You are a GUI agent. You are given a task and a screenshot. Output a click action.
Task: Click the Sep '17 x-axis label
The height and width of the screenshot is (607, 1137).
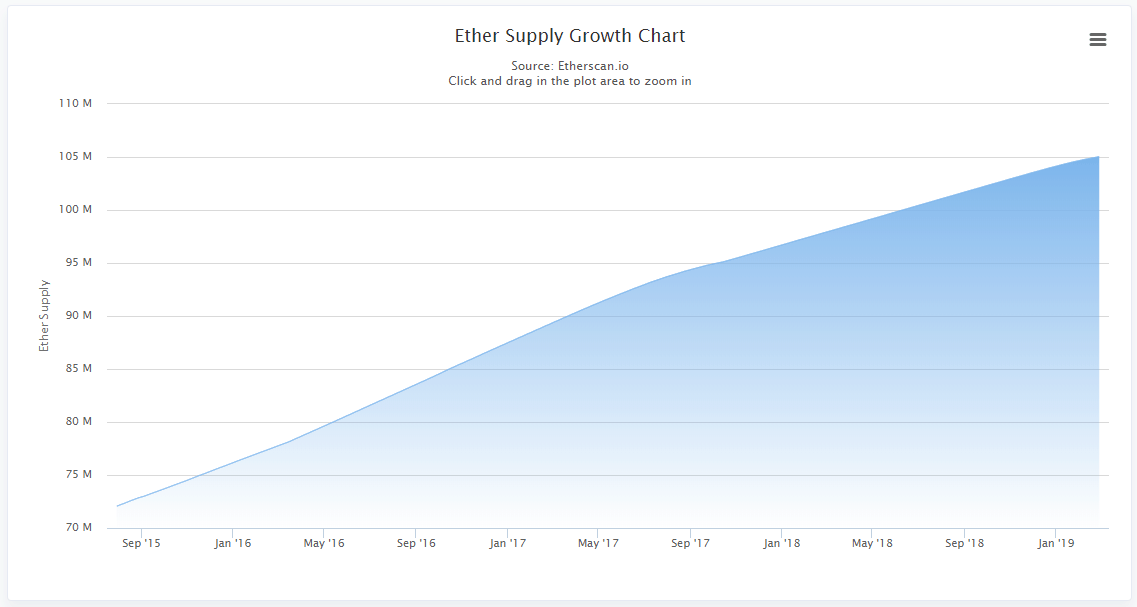pos(690,543)
